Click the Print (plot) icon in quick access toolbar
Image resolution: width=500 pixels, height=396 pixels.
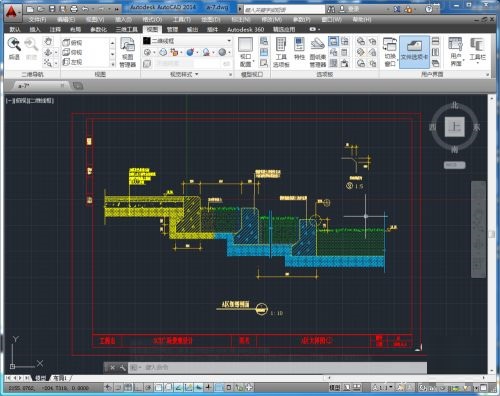click(74, 9)
